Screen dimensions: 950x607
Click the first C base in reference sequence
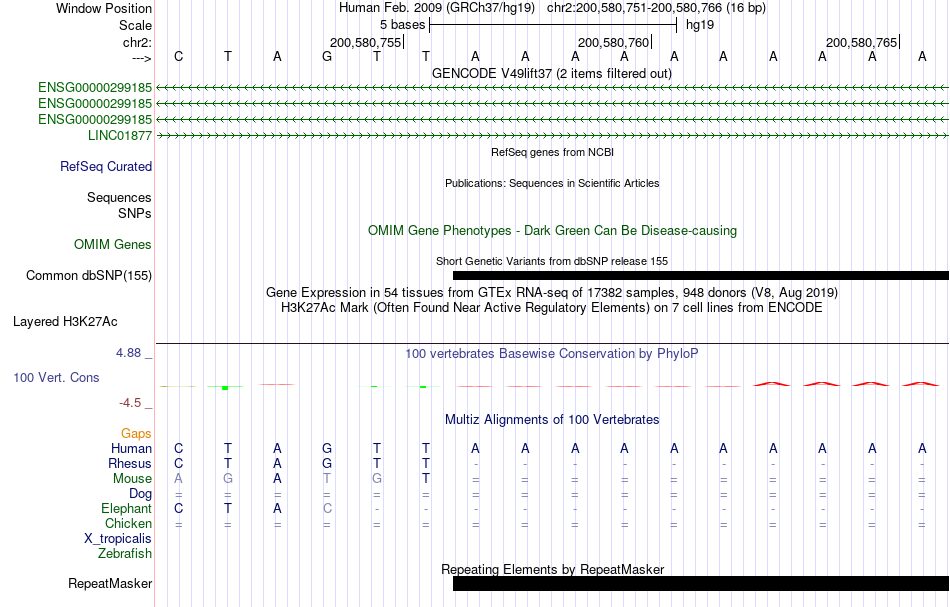(178, 57)
